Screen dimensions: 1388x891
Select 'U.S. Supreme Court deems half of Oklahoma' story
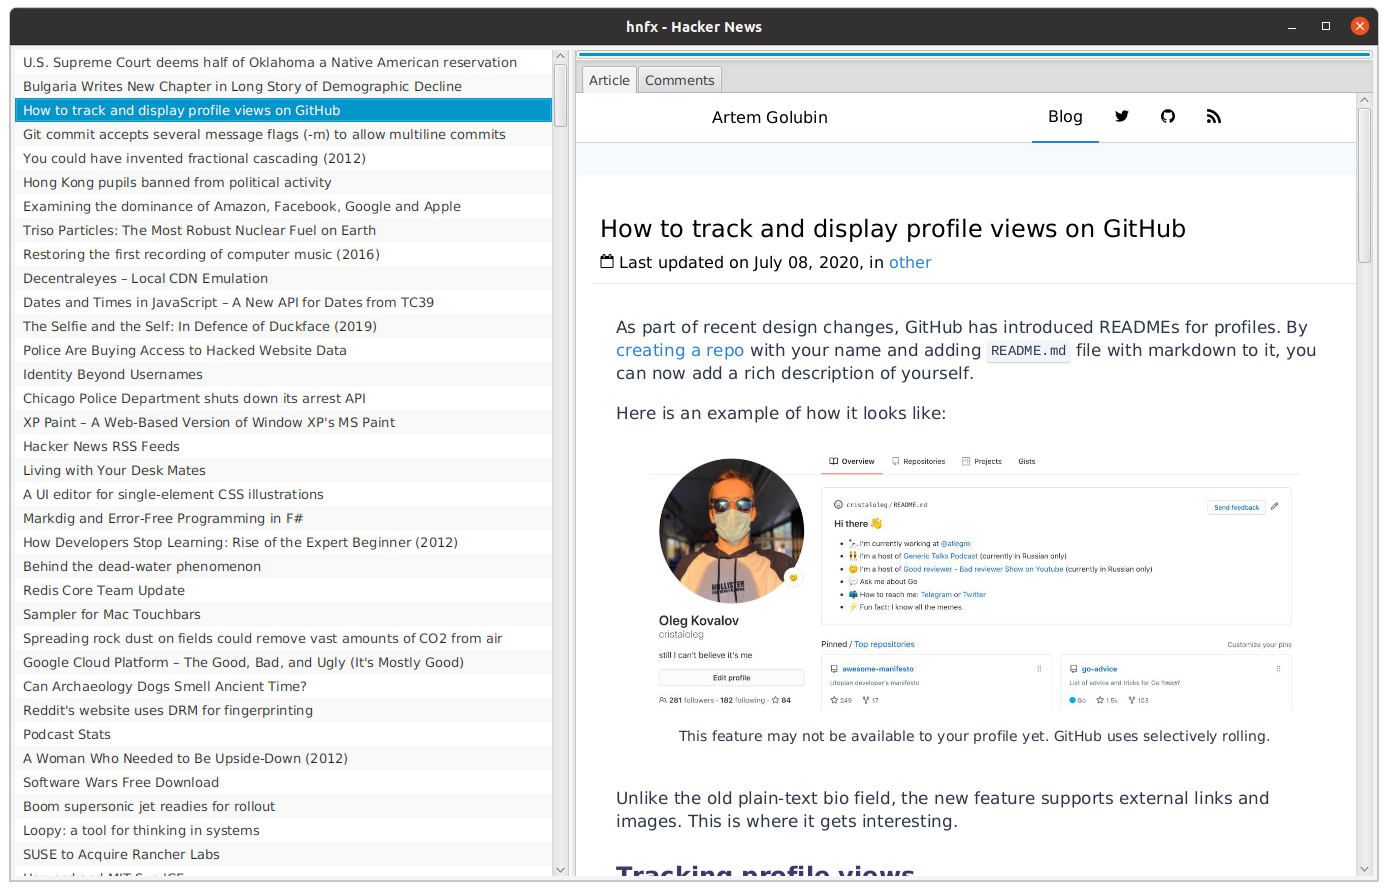coord(283,62)
